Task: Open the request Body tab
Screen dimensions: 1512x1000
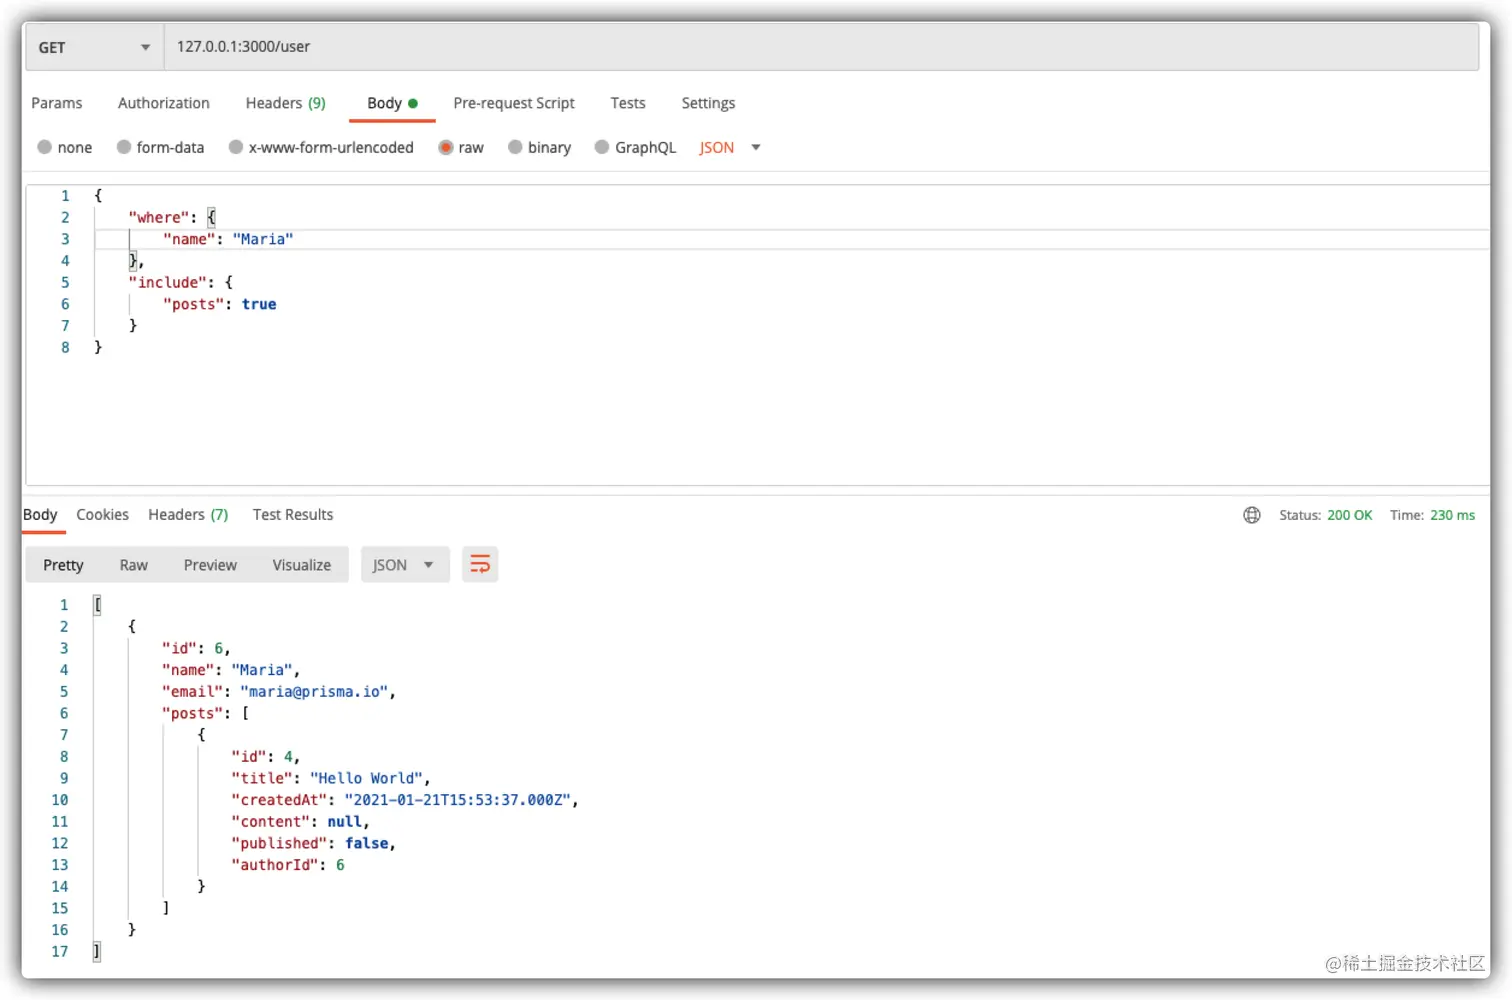Action: pos(392,103)
